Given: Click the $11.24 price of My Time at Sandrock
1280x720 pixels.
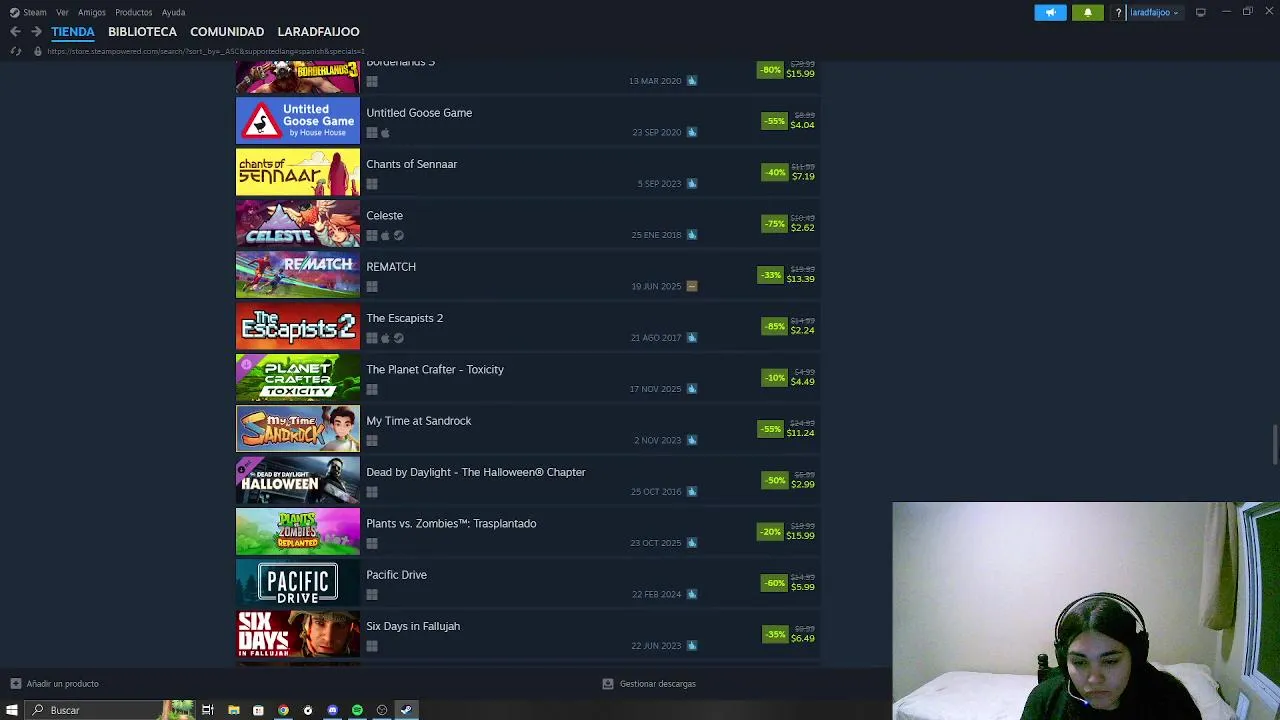Looking at the screenshot, I should click(x=800, y=433).
